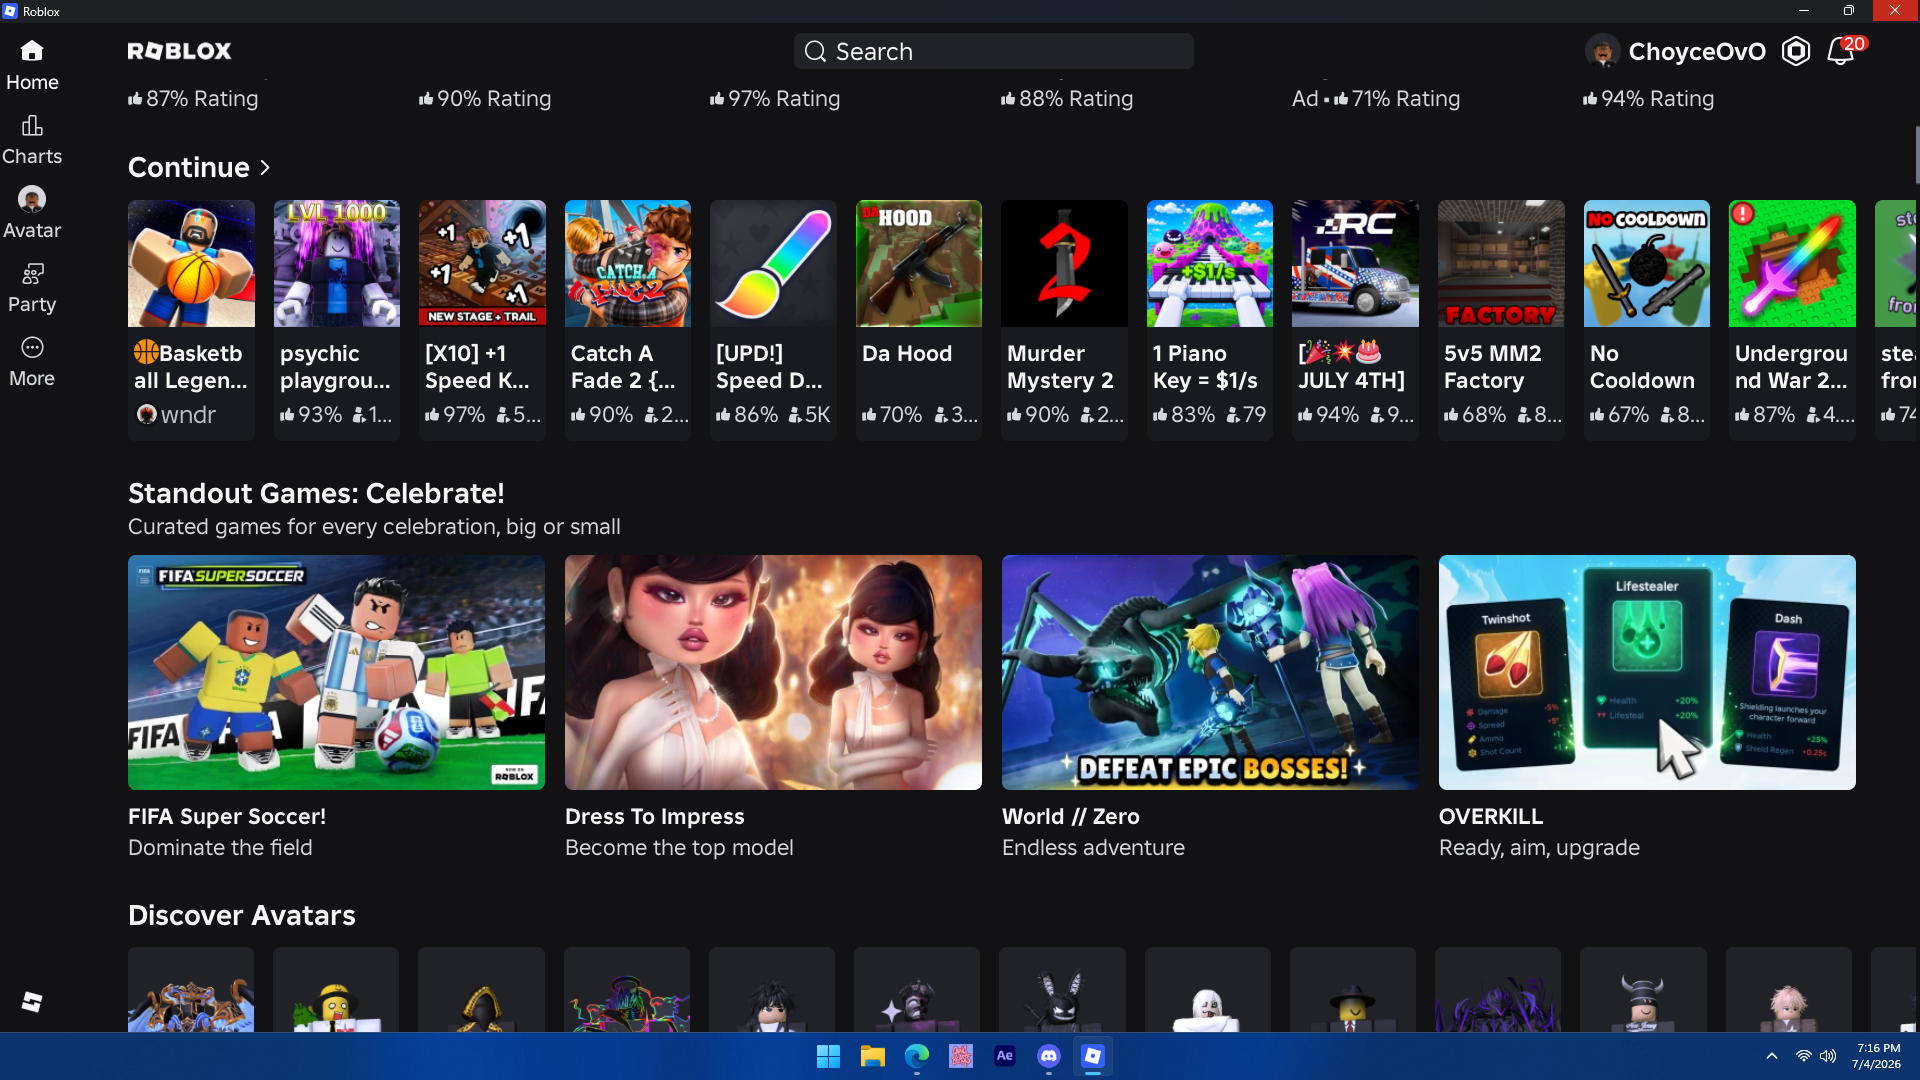
Task: Click the Roblox Studio icon at sidebar bottom
Action: click(x=32, y=1002)
